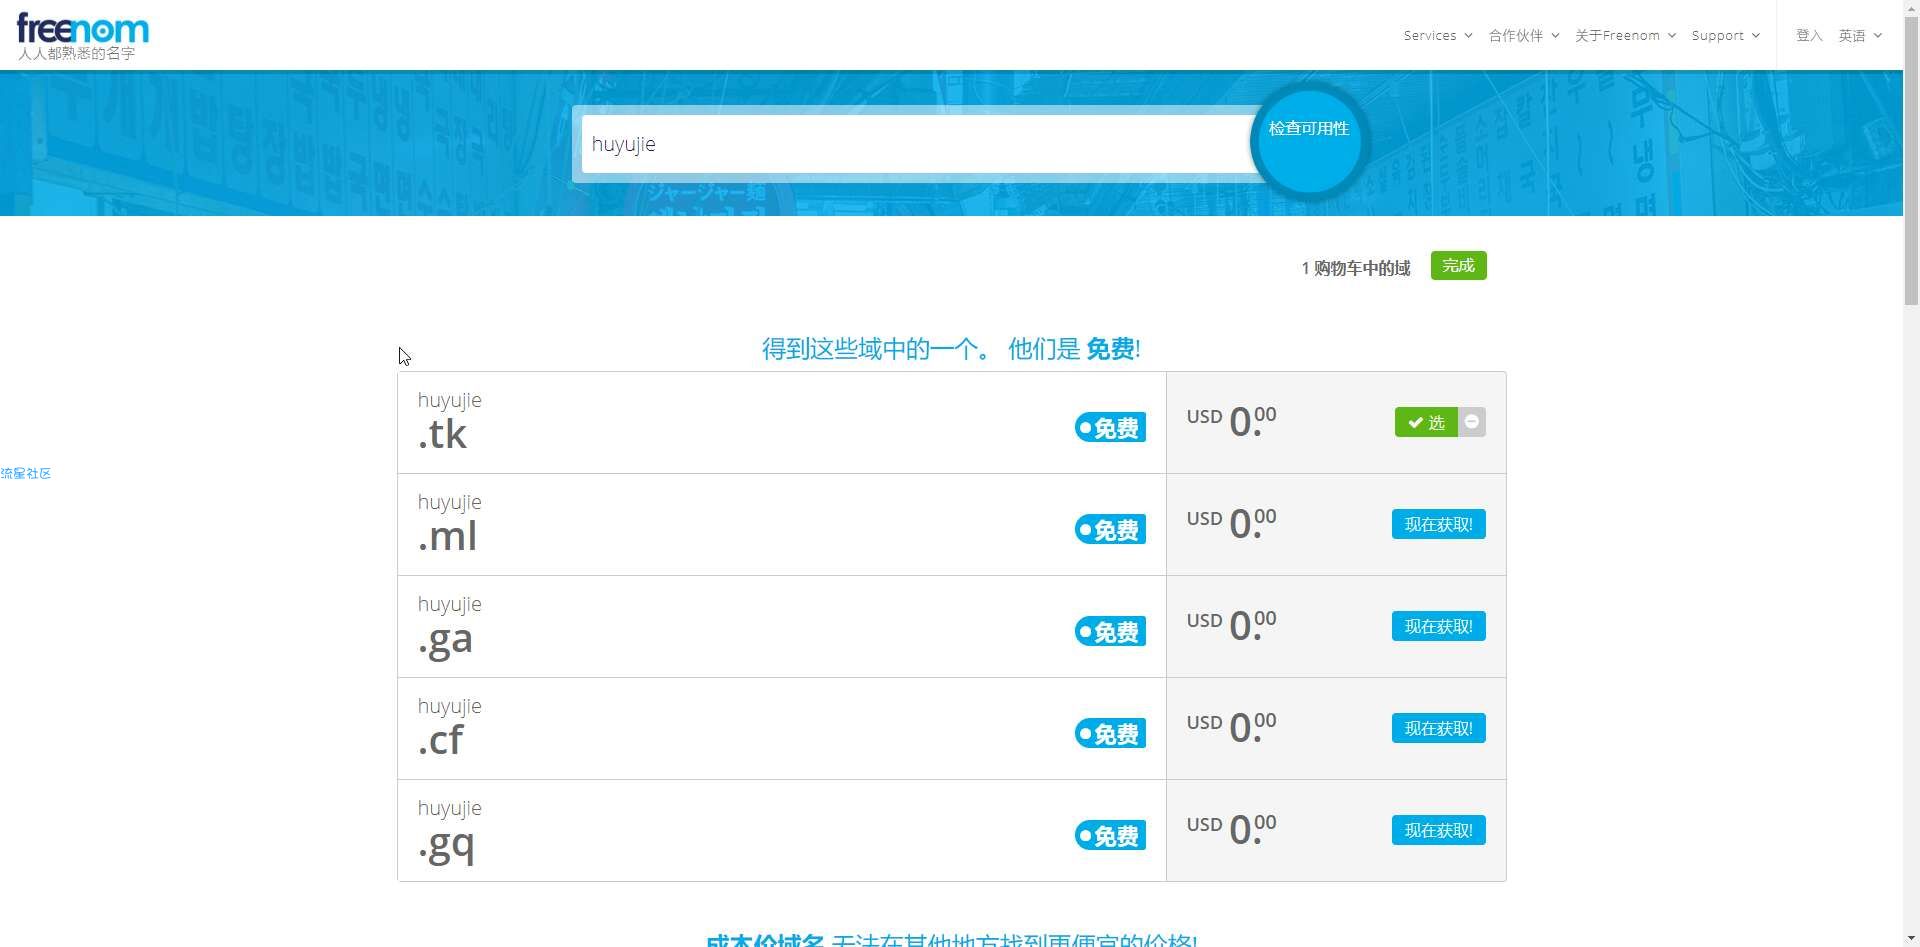Get the huyujie.ga domain now

click(x=1438, y=627)
